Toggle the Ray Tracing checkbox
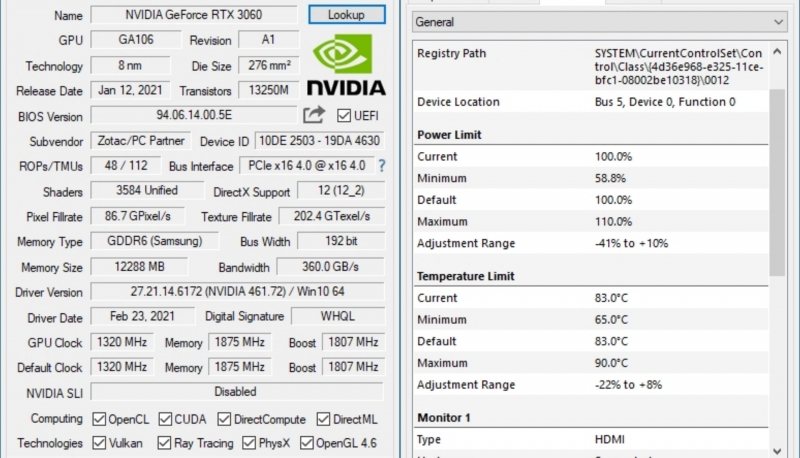This screenshot has height=458, width=800. [164, 443]
